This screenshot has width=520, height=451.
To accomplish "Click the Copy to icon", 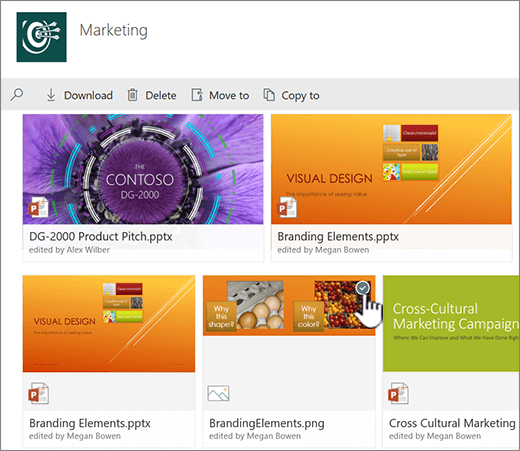I will point(269,95).
